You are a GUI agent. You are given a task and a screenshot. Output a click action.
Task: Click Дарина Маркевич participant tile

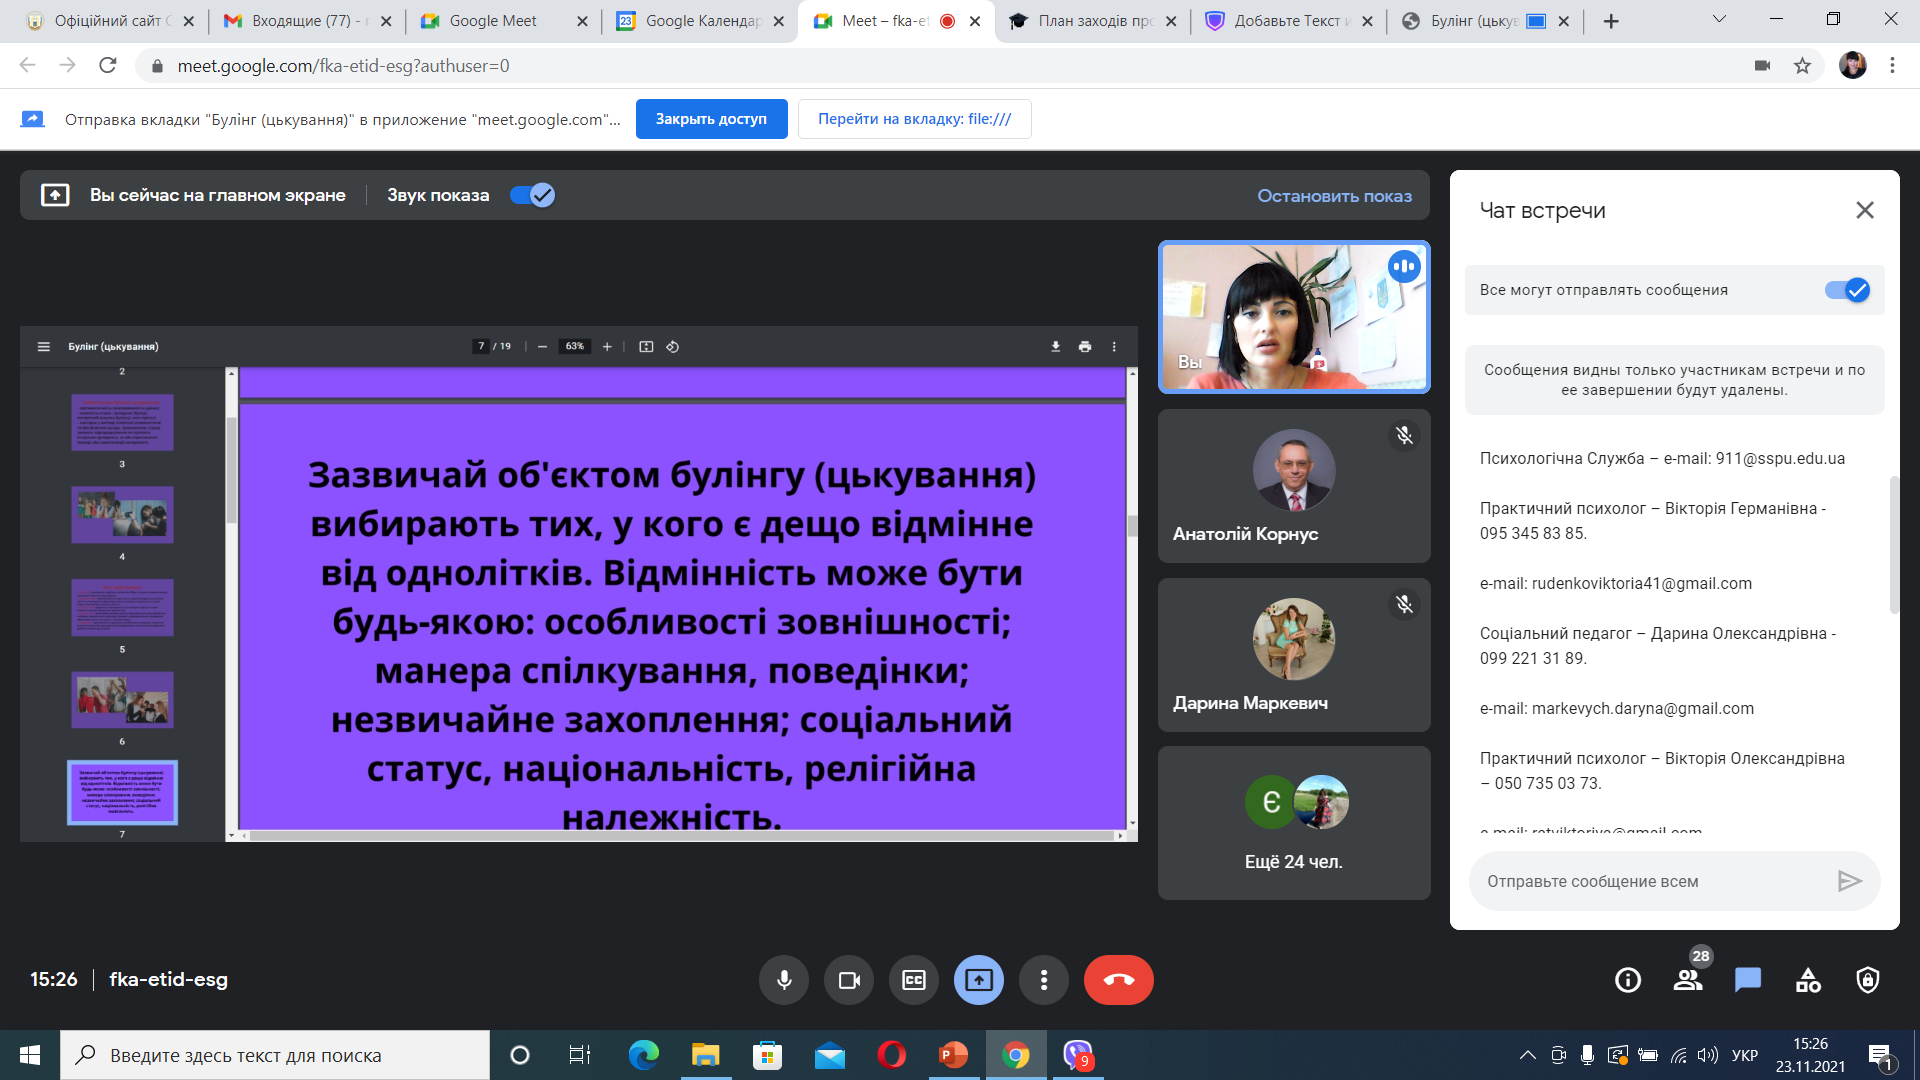click(x=1294, y=655)
